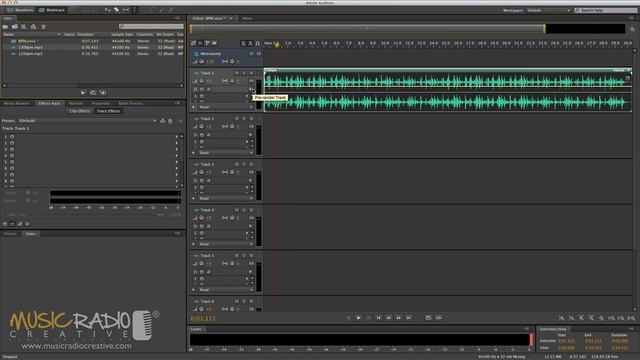Click Pre-render Track button on Track 1
The width and height of the screenshot is (640, 360).
[x=250, y=89]
